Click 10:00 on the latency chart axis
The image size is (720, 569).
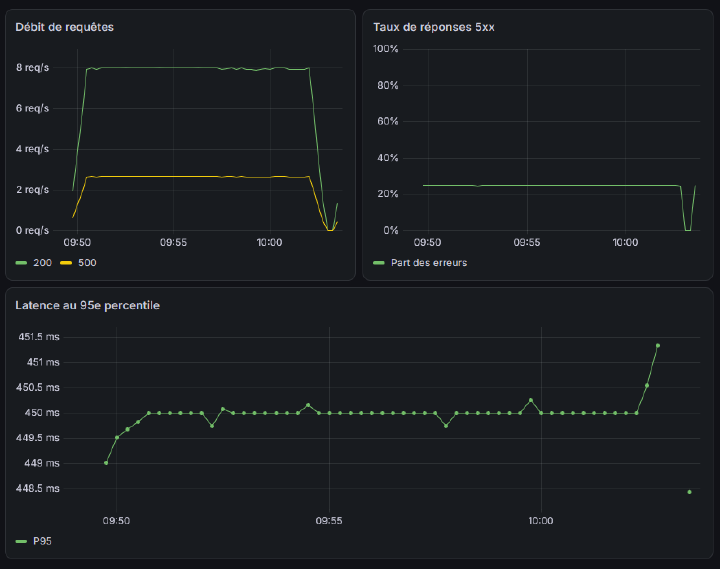(541, 521)
